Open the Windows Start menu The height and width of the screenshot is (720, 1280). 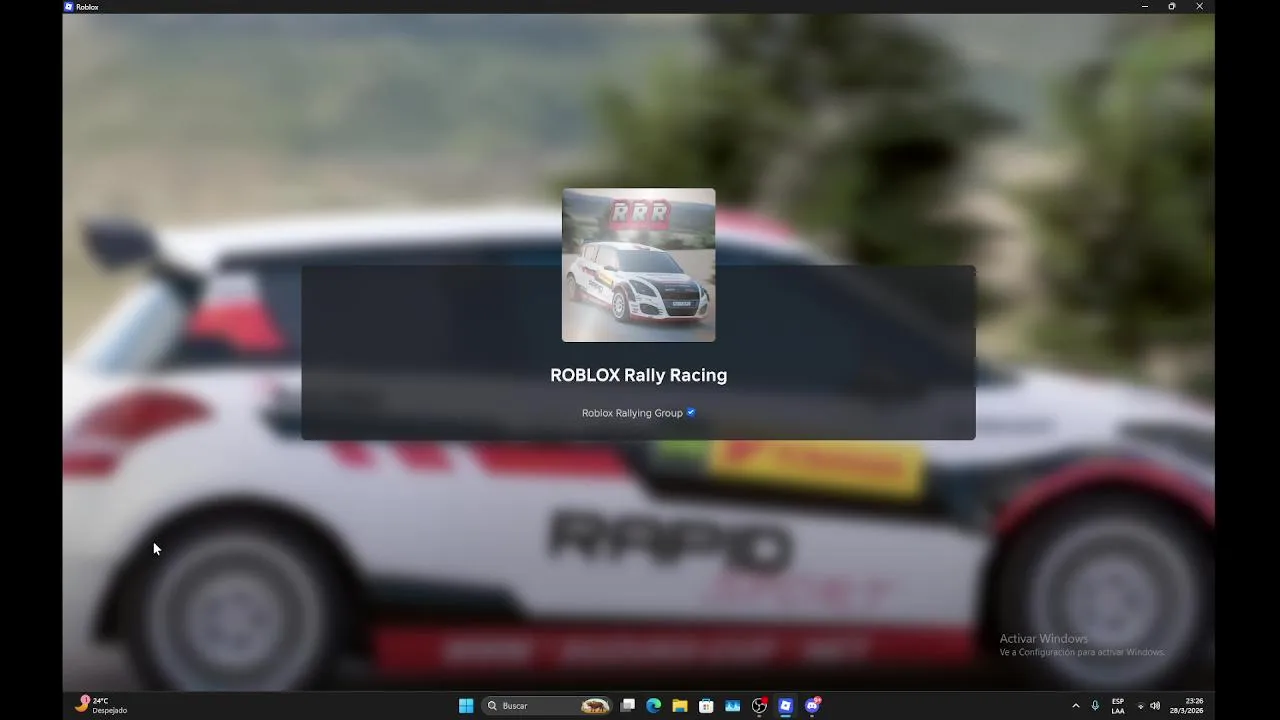click(466, 706)
